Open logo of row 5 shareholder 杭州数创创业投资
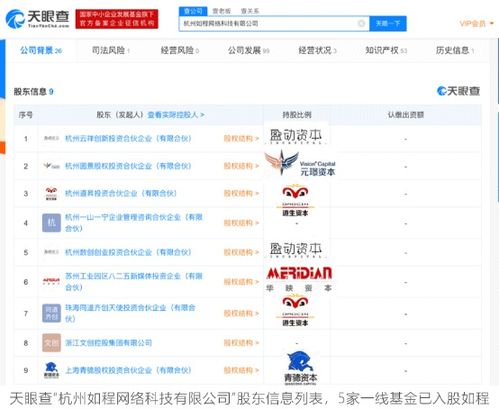Screen dimensions: 499x409 pos(51,252)
